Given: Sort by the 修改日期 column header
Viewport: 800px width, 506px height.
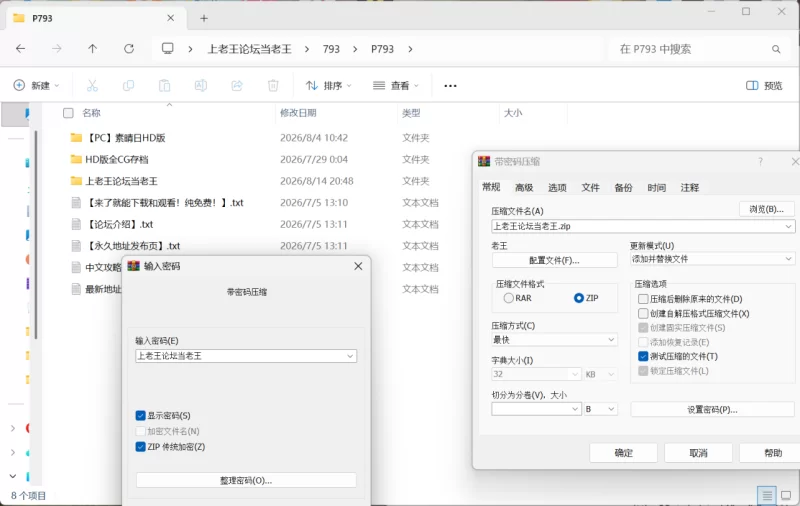Looking at the screenshot, I should [x=298, y=113].
